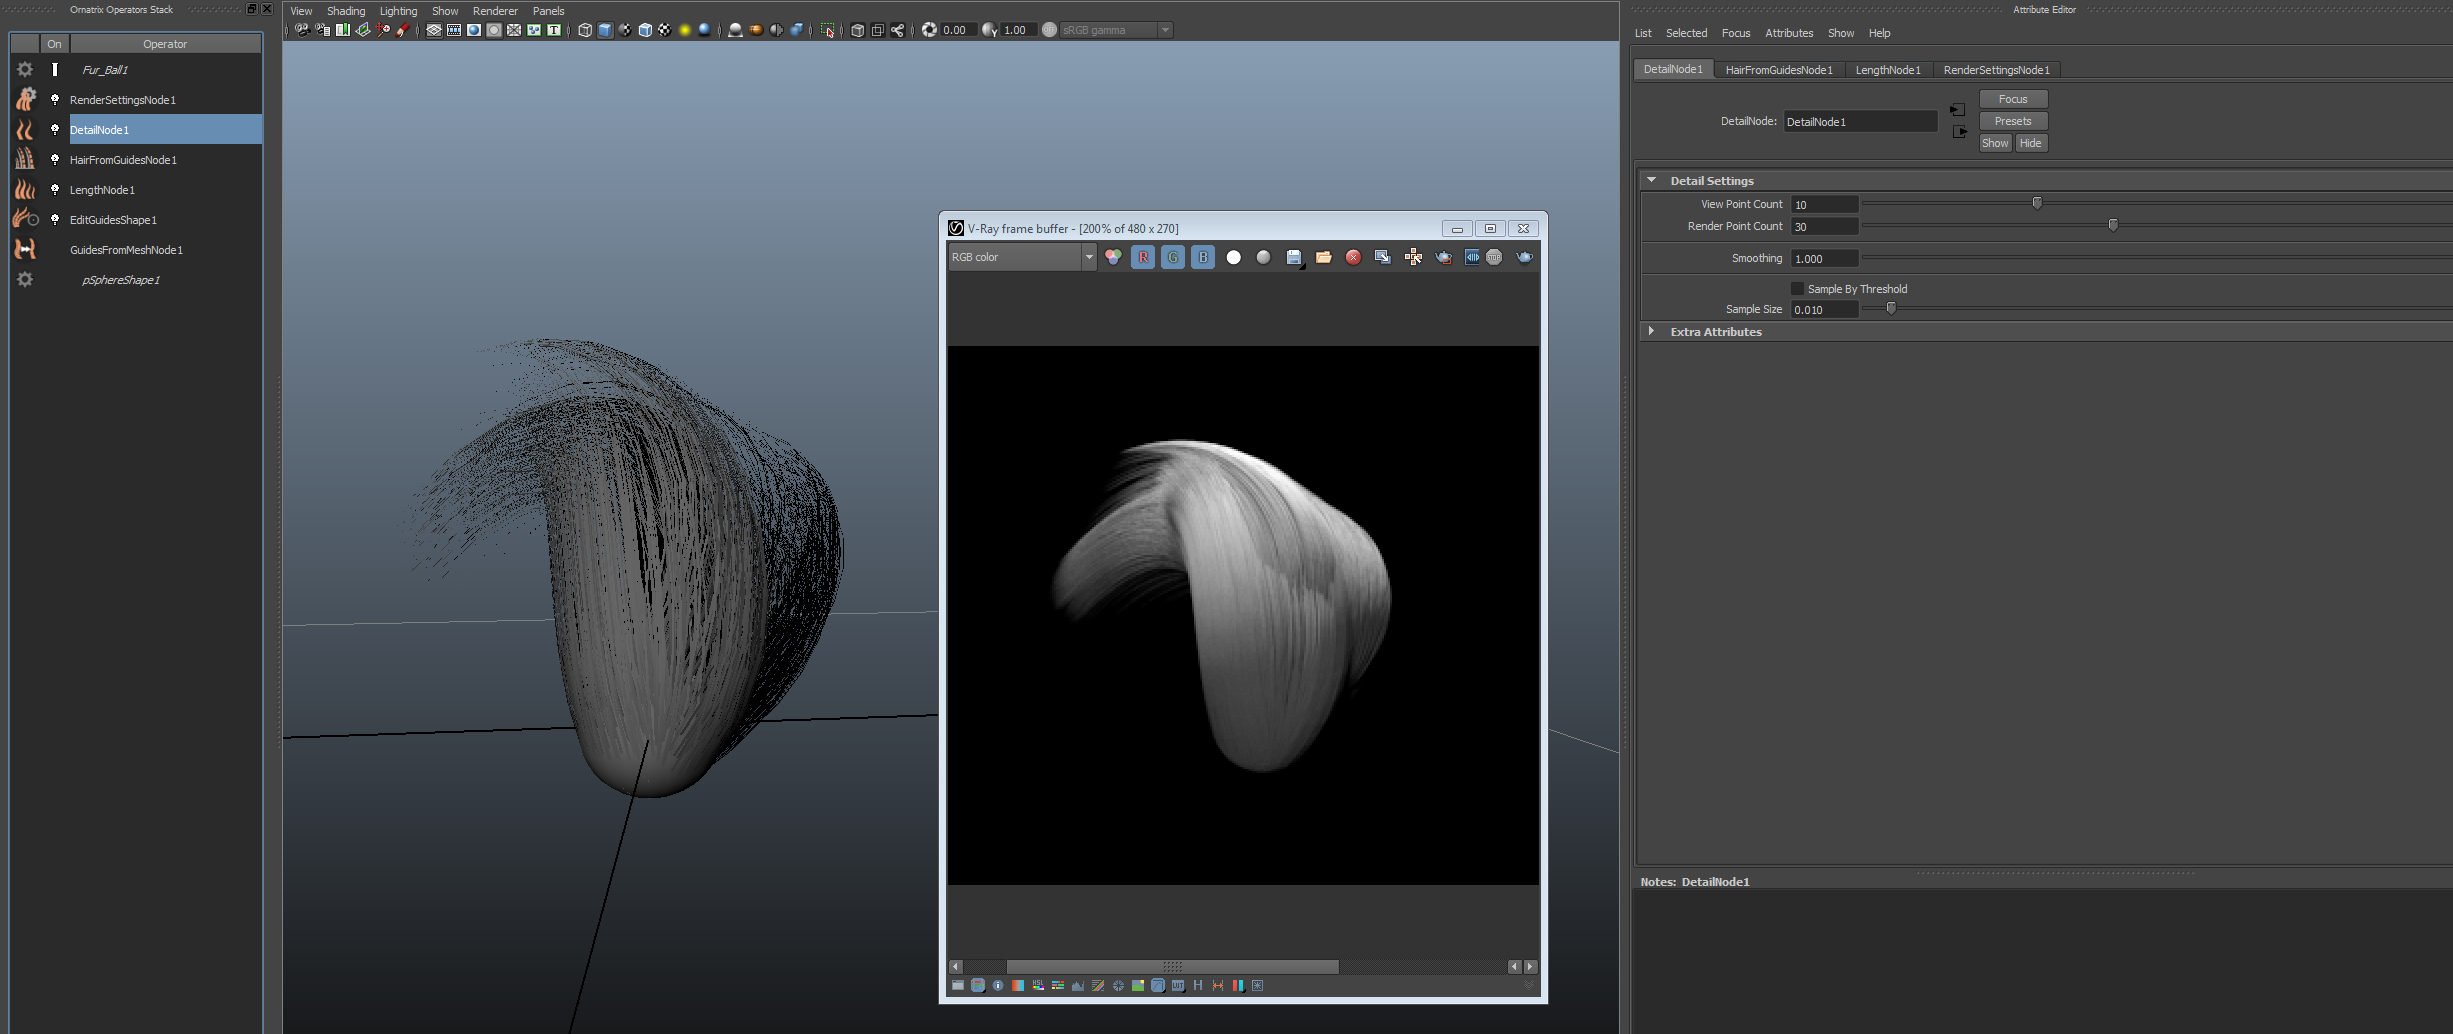Click the GuidesFromMeshNode1 operator icon
This screenshot has height=1034, width=2453.
(x=25, y=250)
